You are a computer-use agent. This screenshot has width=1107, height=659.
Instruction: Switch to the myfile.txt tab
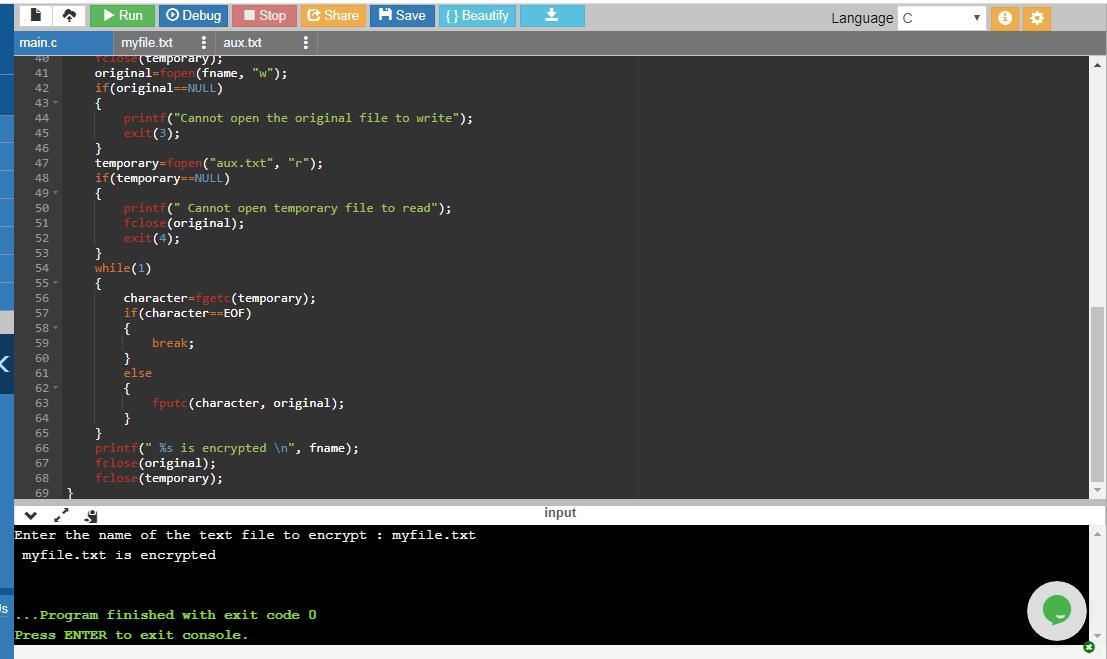(147, 42)
